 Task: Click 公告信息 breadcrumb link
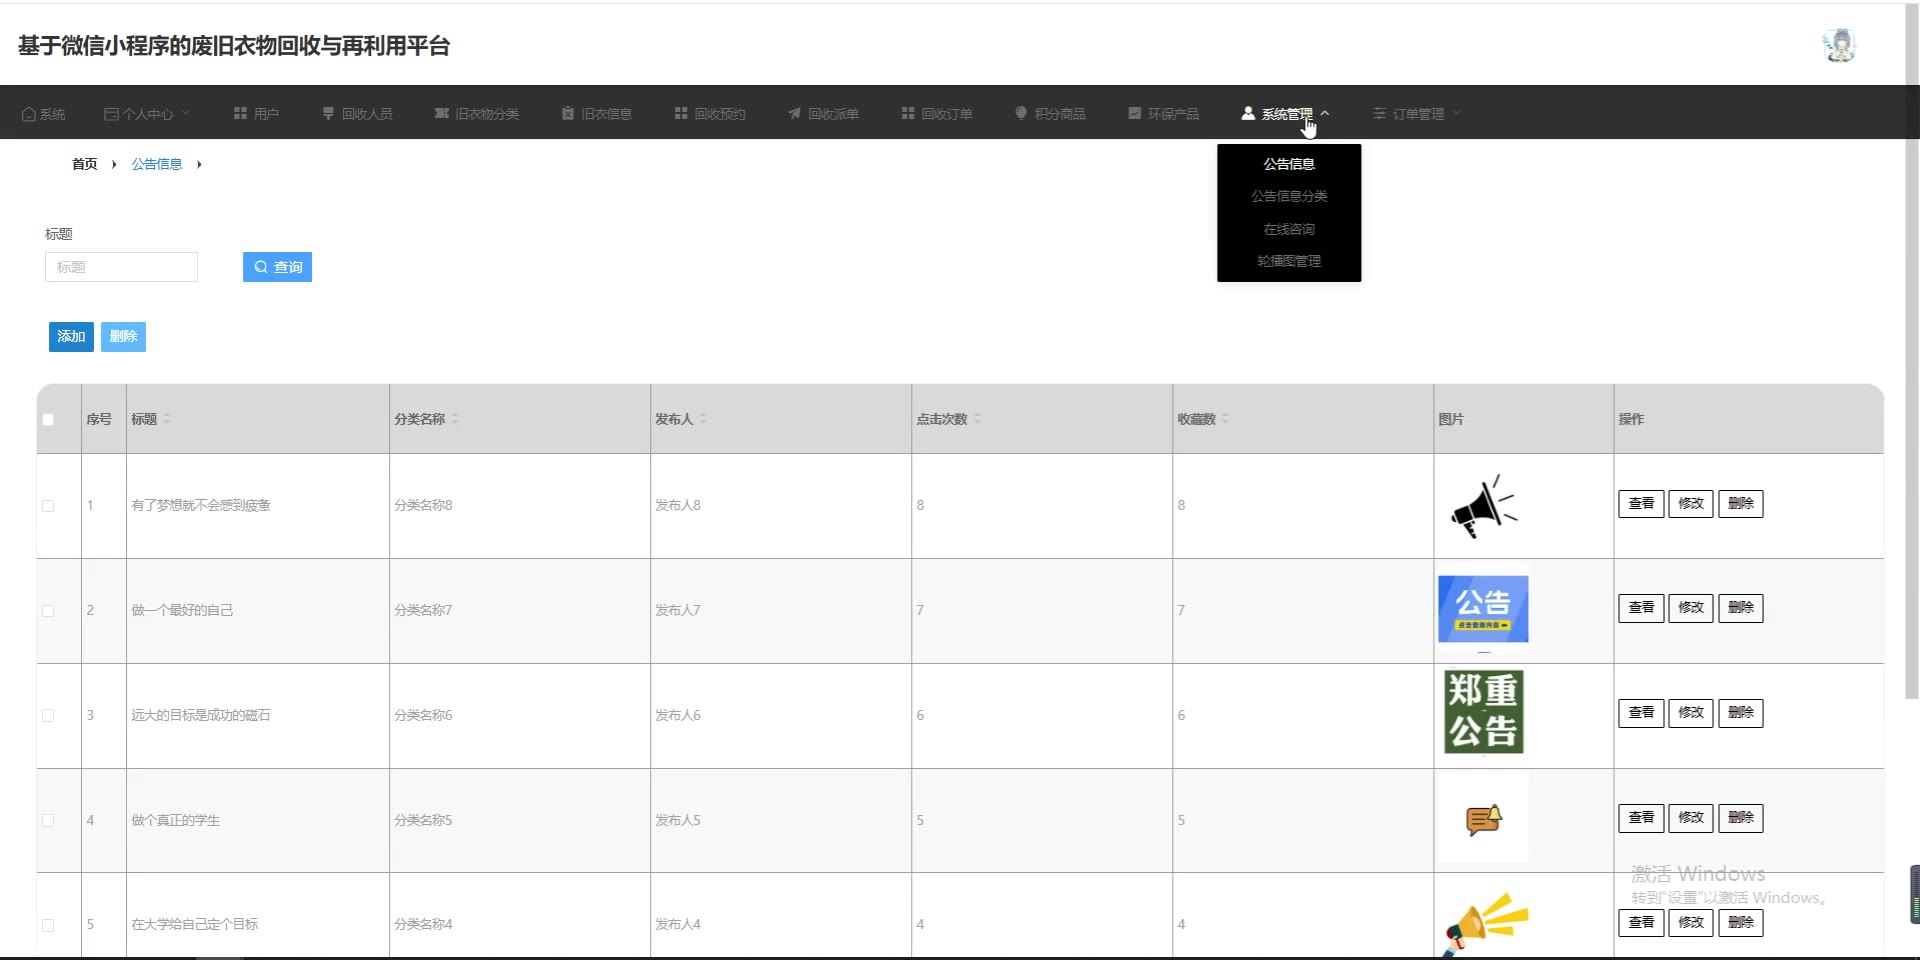click(x=157, y=164)
